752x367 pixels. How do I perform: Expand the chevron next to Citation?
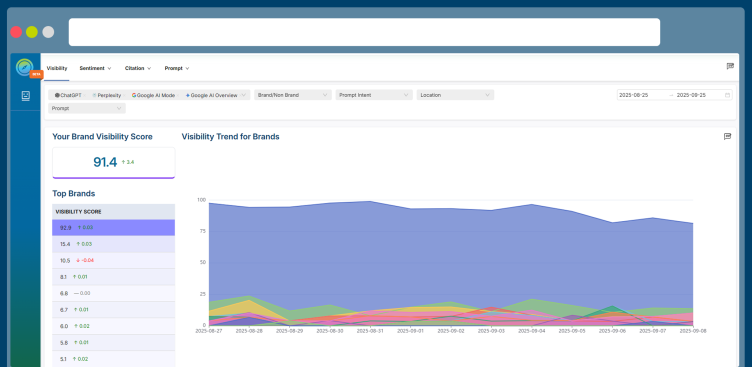point(149,68)
